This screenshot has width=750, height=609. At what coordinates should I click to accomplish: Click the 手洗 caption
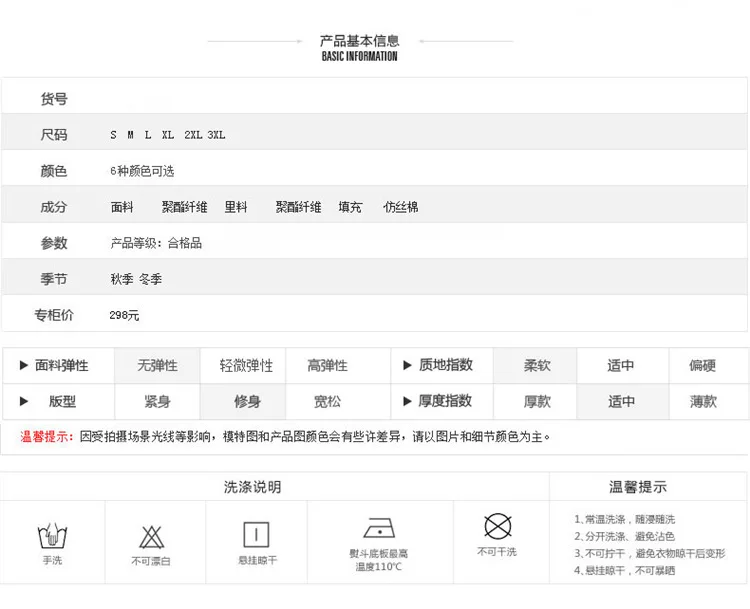pyautogui.click(x=53, y=560)
